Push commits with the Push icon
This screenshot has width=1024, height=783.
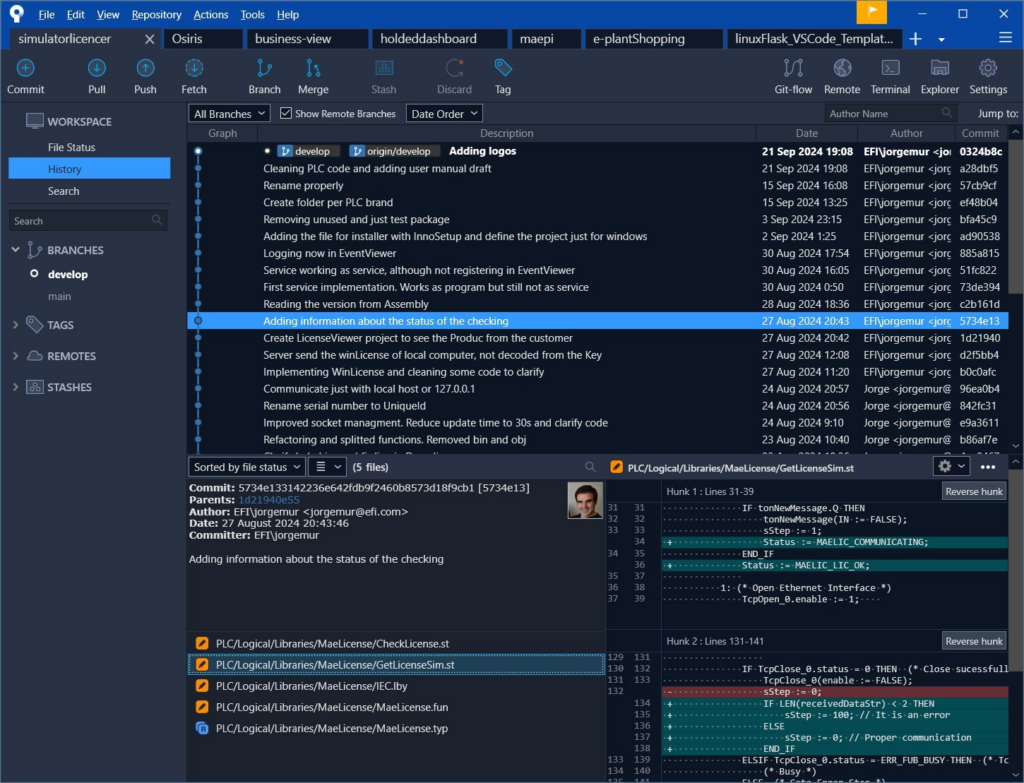point(145,76)
